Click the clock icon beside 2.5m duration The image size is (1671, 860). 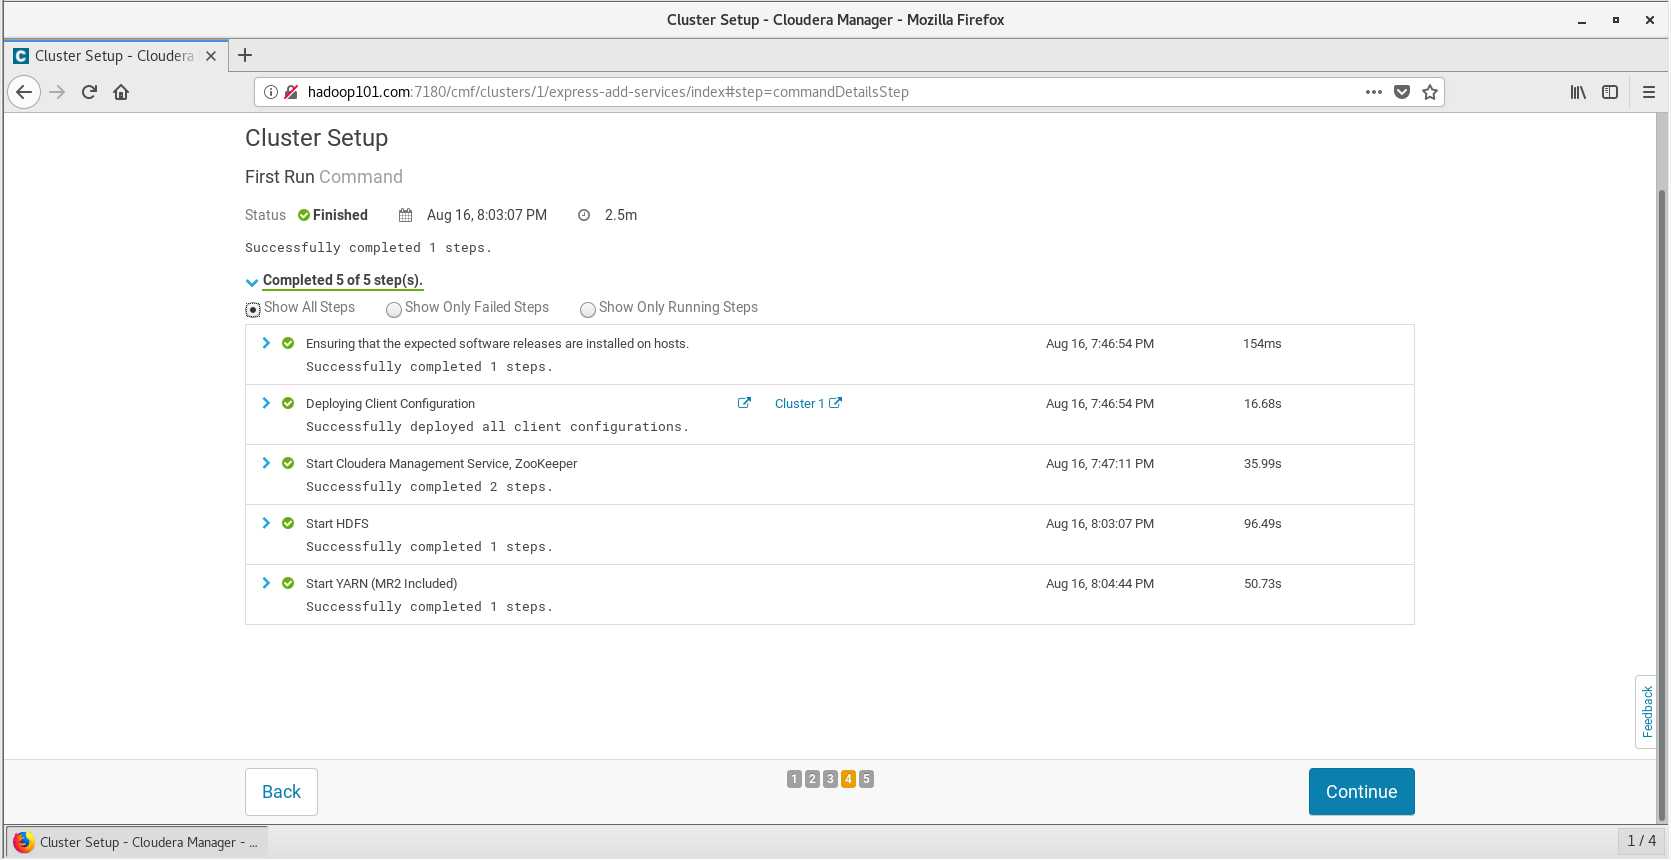pyautogui.click(x=584, y=215)
